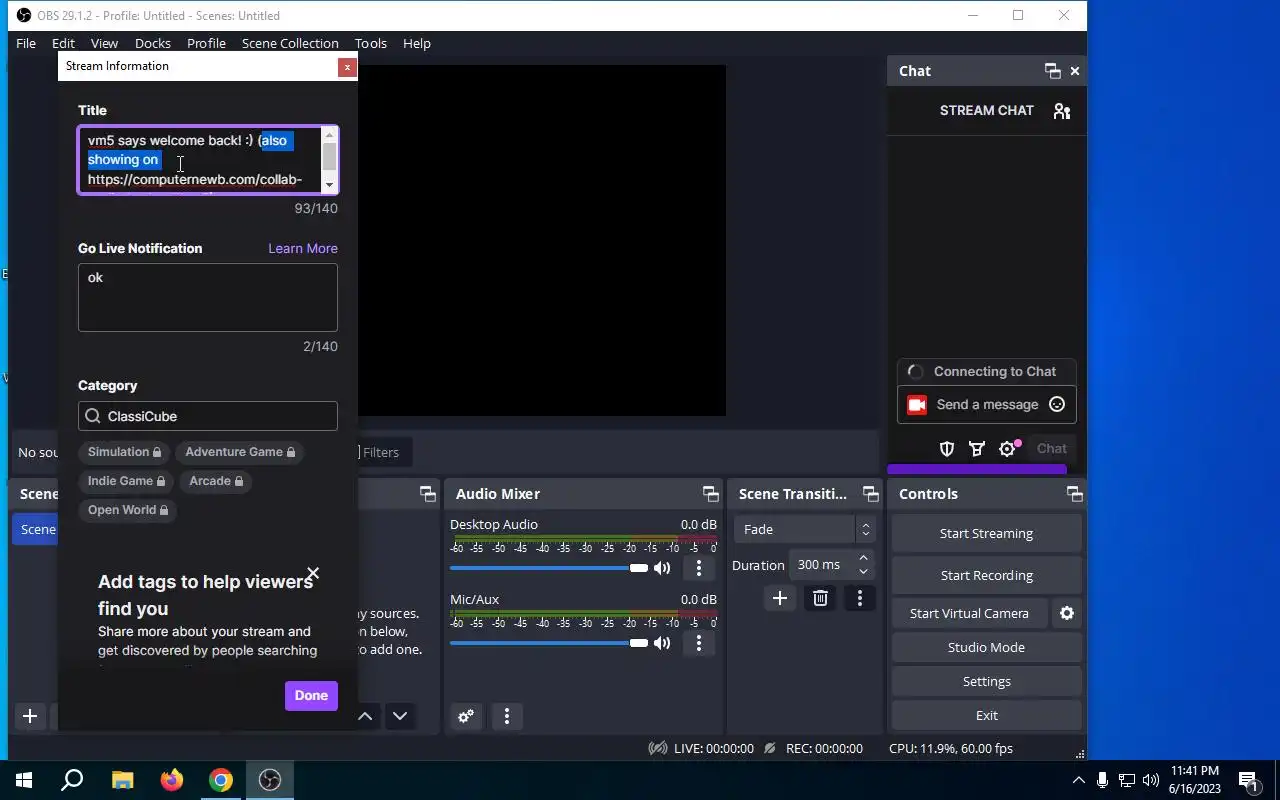Open Windows Start menu
This screenshot has height=800, width=1280.
point(24,780)
